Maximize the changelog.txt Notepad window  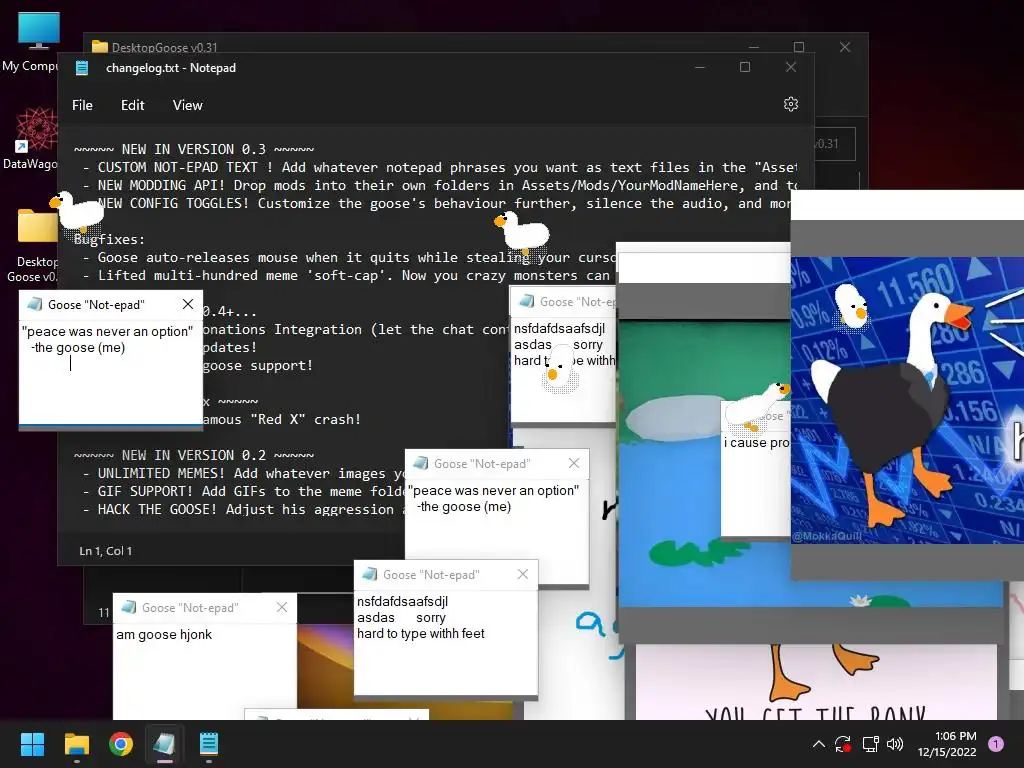point(744,67)
